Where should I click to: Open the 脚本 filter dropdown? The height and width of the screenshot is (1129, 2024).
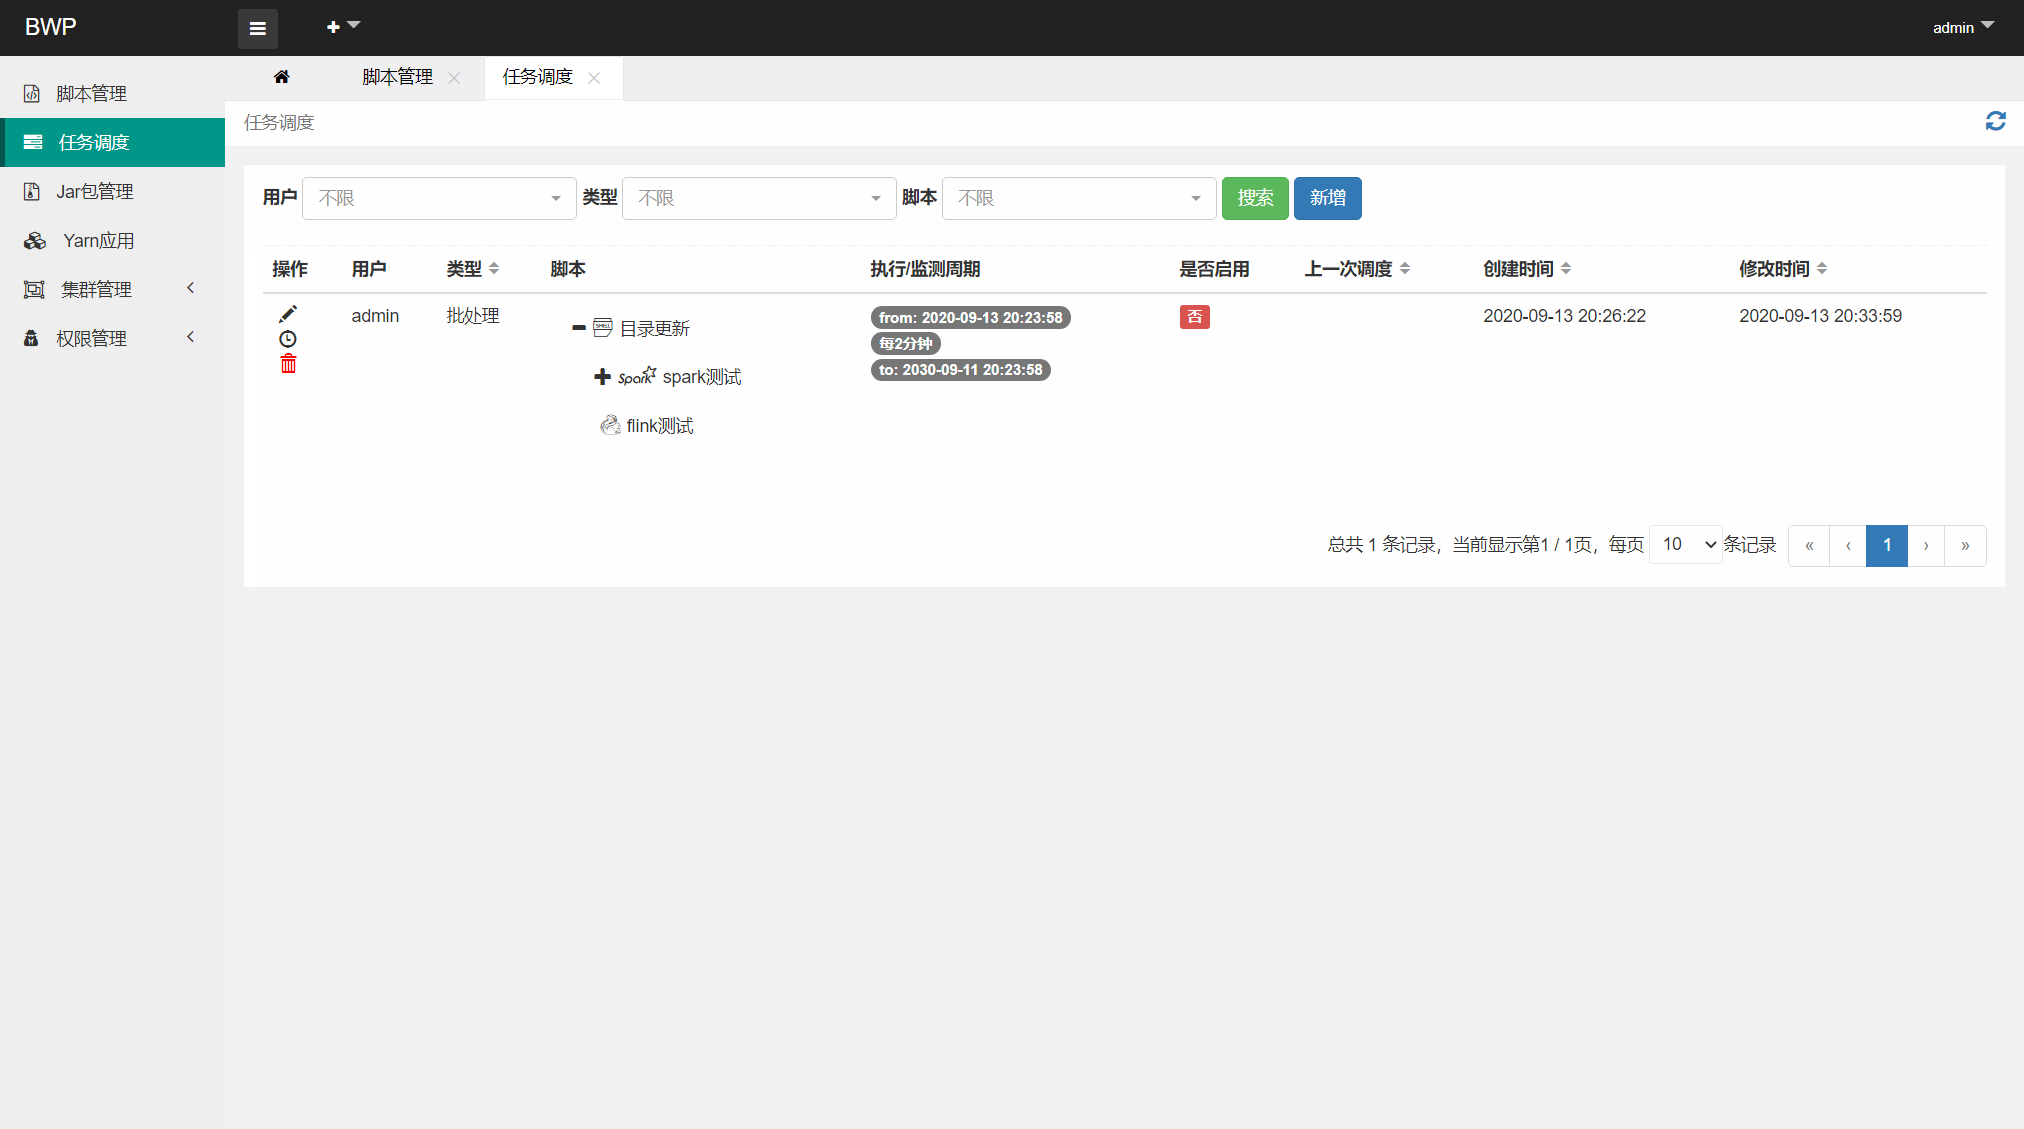[x=1078, y=198]
